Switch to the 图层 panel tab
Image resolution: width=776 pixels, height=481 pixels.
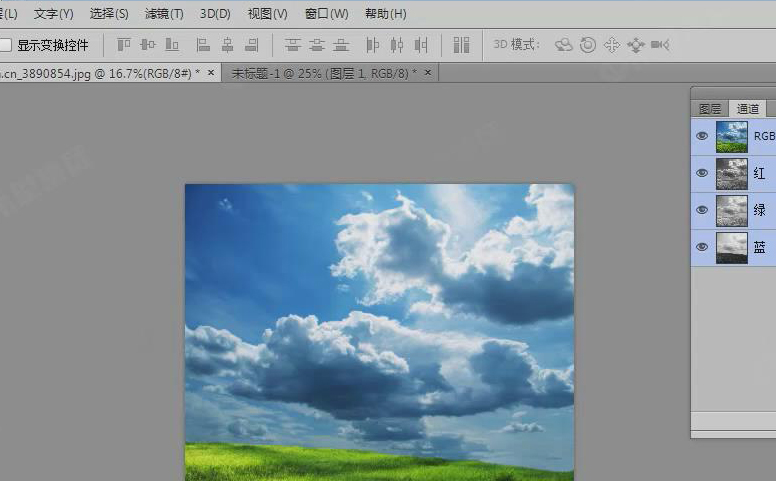click(710, 109)
